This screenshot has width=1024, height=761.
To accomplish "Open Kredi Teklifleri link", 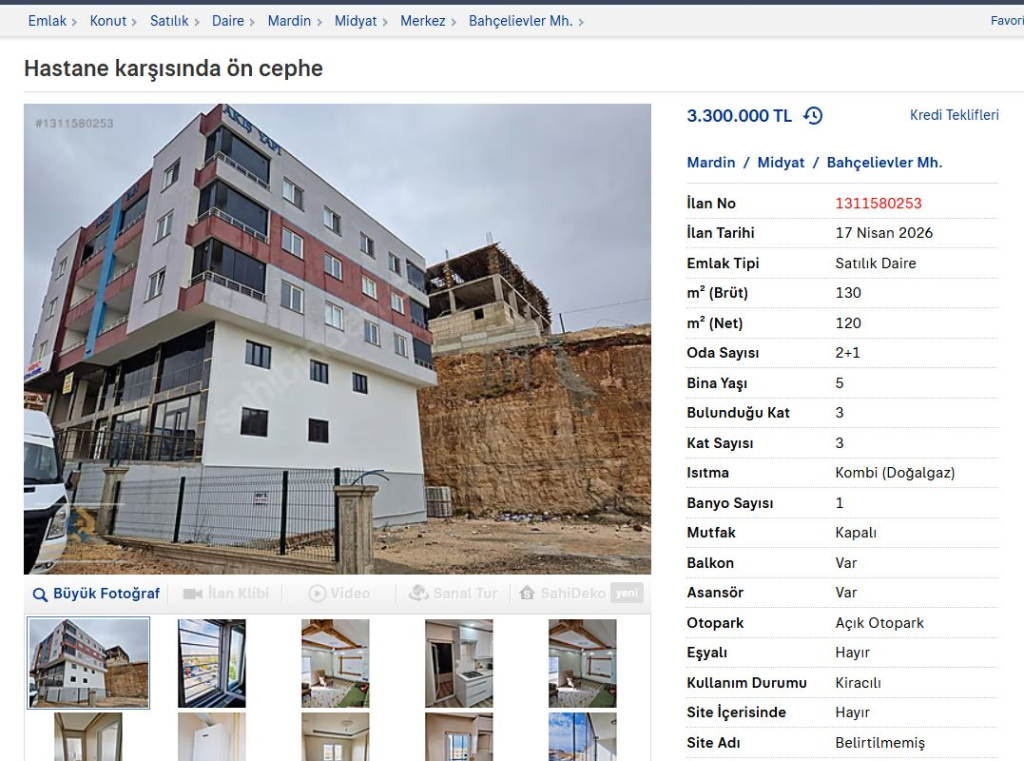I will click(x=954, y=115).
